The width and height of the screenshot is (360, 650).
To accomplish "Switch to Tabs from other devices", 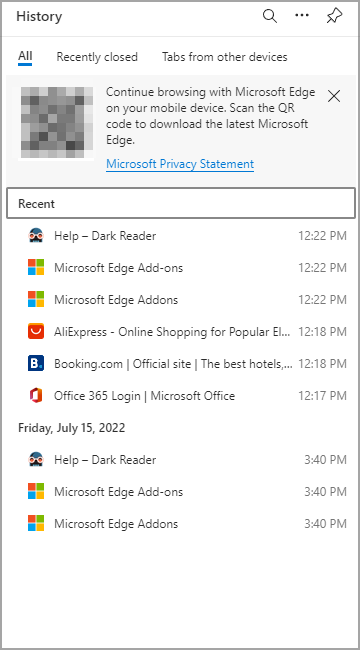I will point(224,57).
